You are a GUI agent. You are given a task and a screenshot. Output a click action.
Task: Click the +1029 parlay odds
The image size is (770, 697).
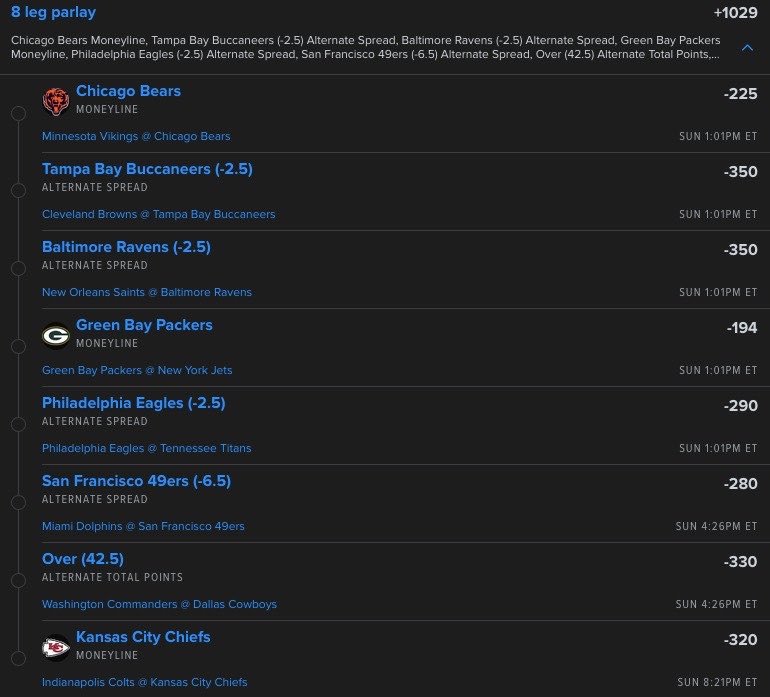click(735, 12)
